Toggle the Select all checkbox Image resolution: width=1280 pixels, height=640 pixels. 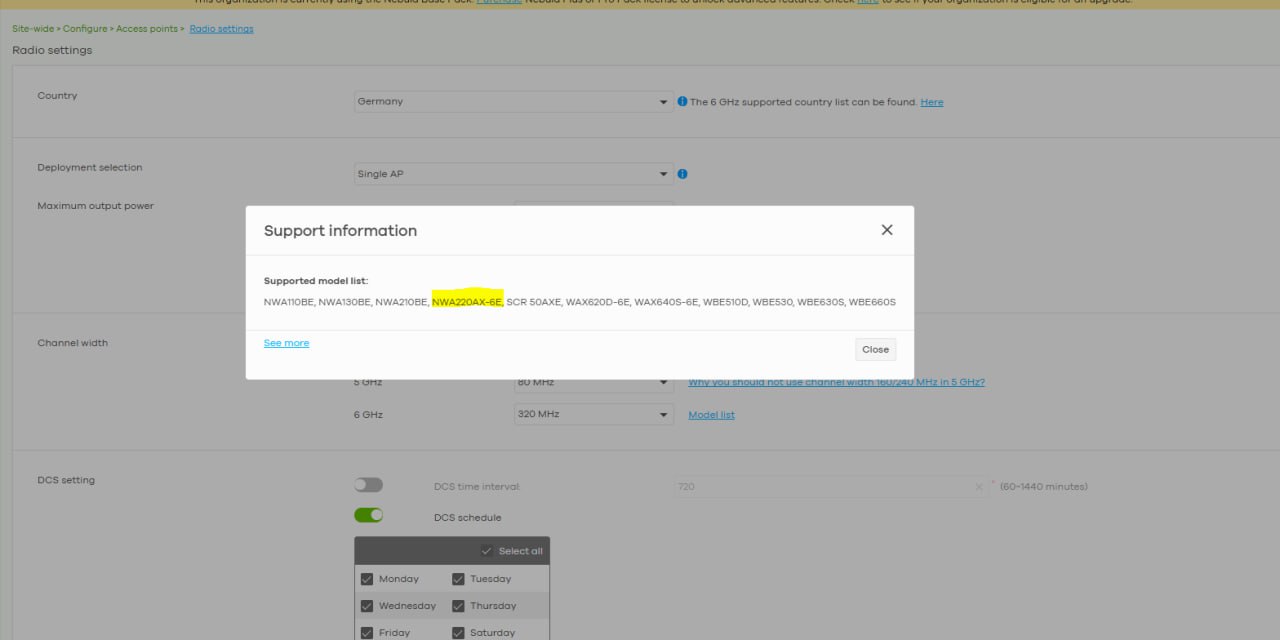(x=487, y=551)
